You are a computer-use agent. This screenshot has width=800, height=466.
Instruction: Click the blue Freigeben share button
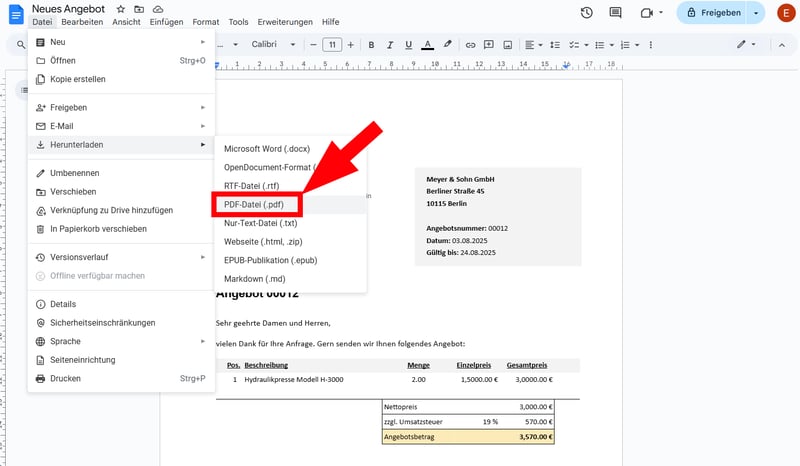[x=714, y=13]
